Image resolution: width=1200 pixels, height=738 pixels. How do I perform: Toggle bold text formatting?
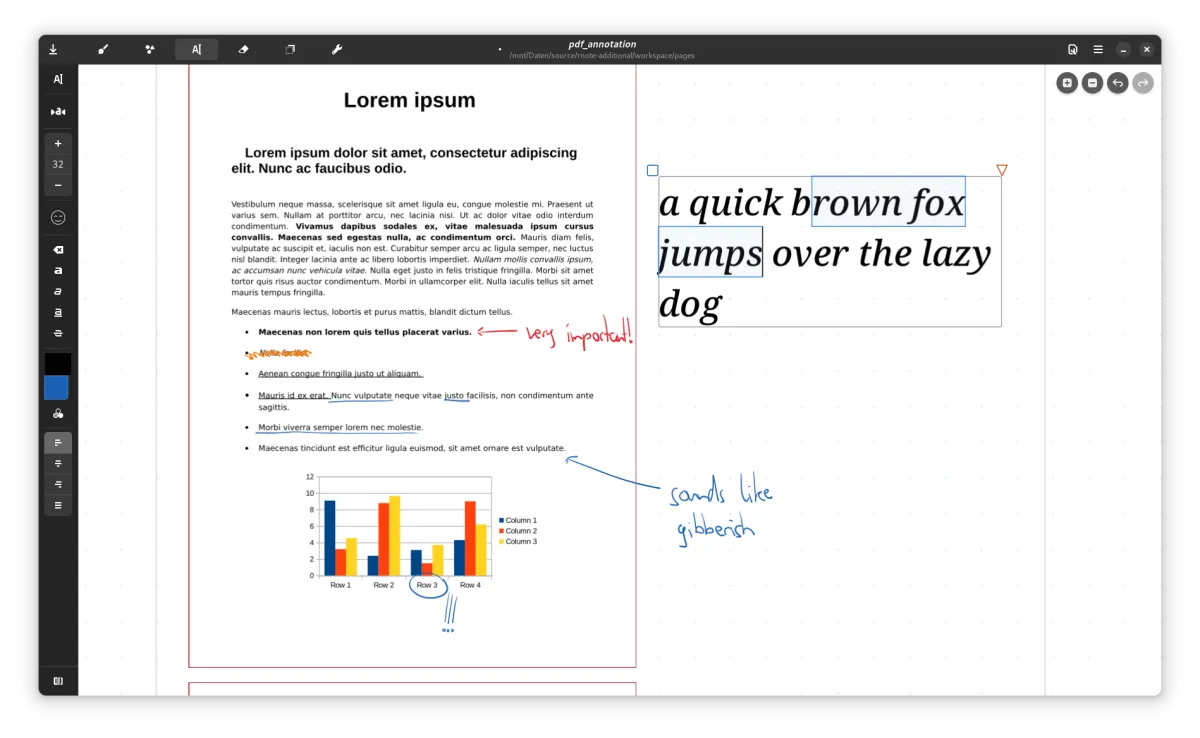point(57,270)
